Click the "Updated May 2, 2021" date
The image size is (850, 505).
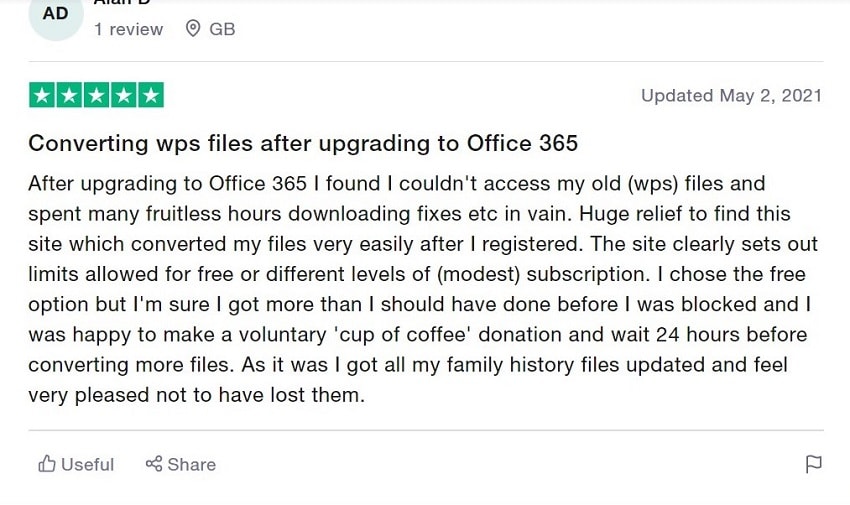[x=731, y=96]
